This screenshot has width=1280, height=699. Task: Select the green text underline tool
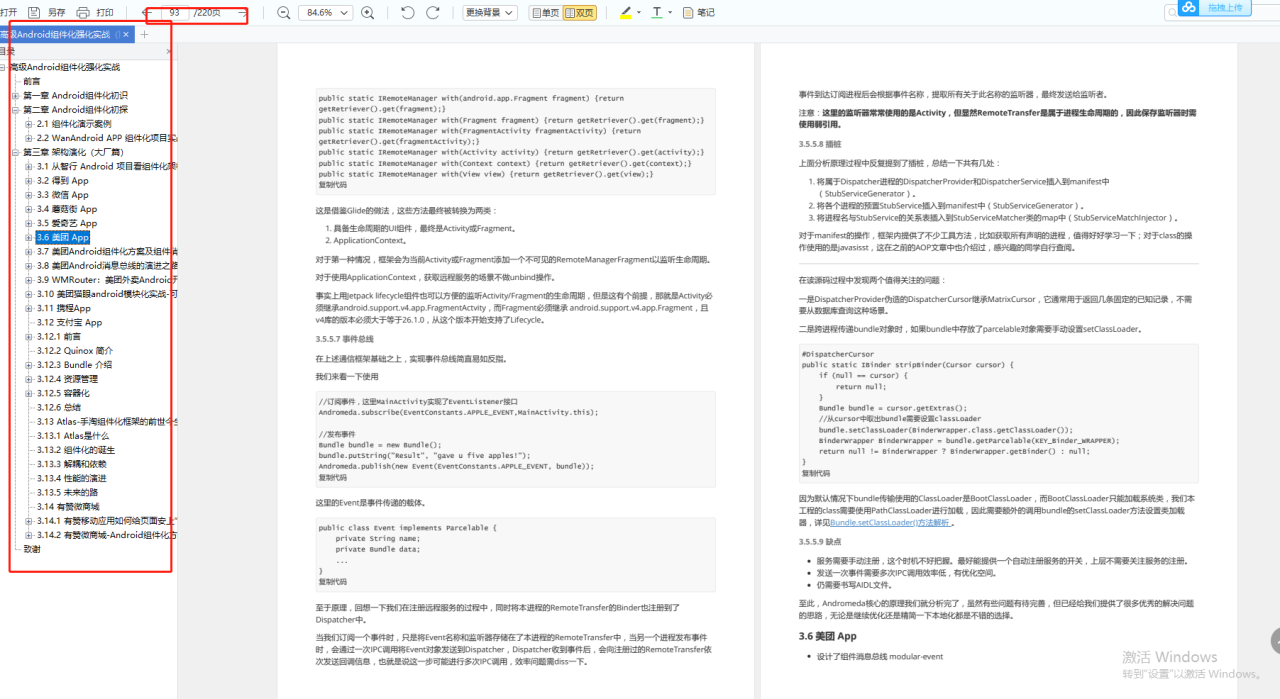(x=656, y=12)
